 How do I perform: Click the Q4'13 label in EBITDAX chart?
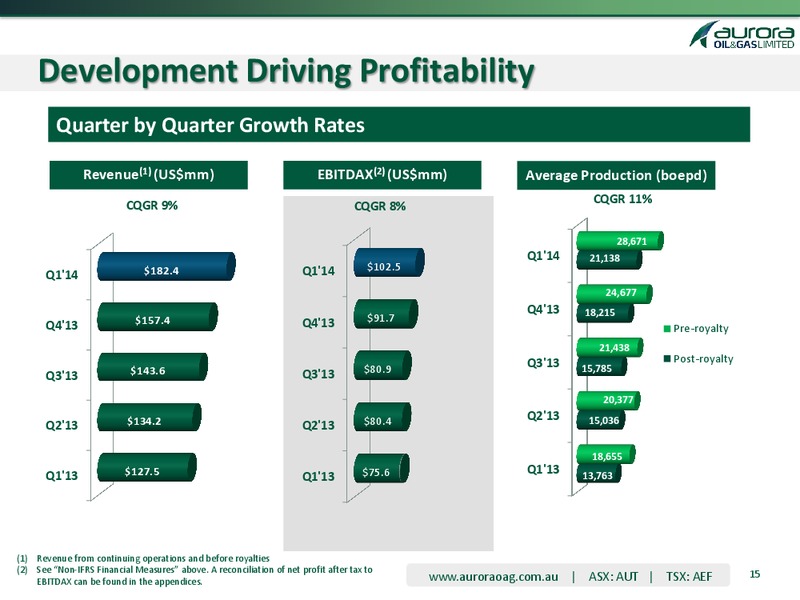click(318, 322)
